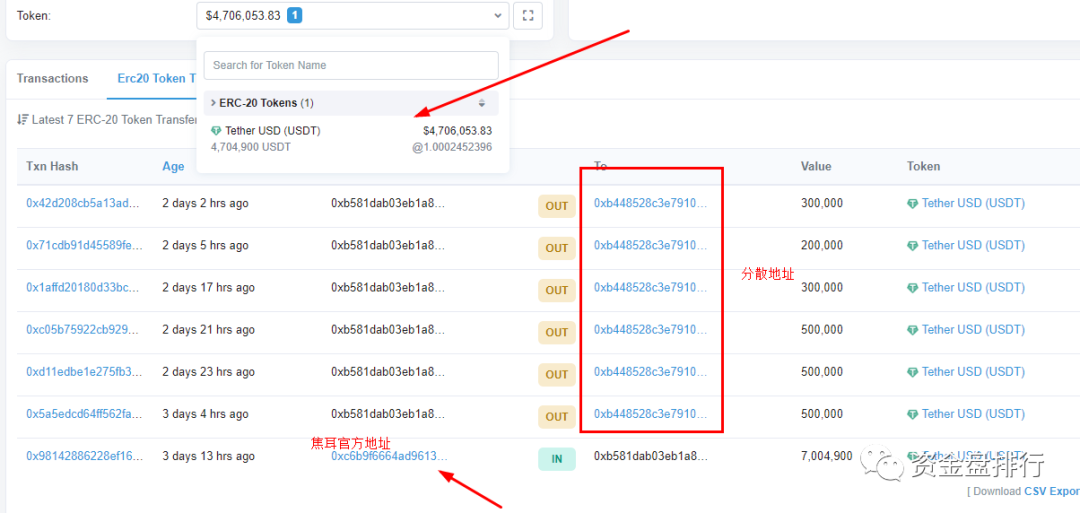The image size is (1080, 513).
Task: Click the IN badge in 3 days 13 hrs row
Action: (557, 459)
